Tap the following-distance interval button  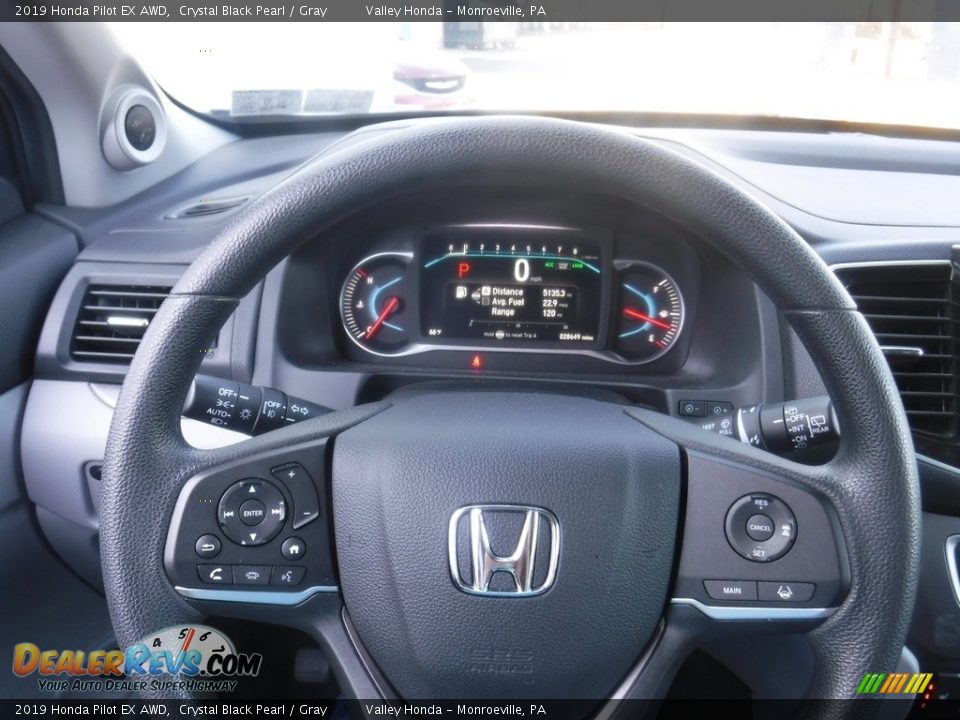786,529
